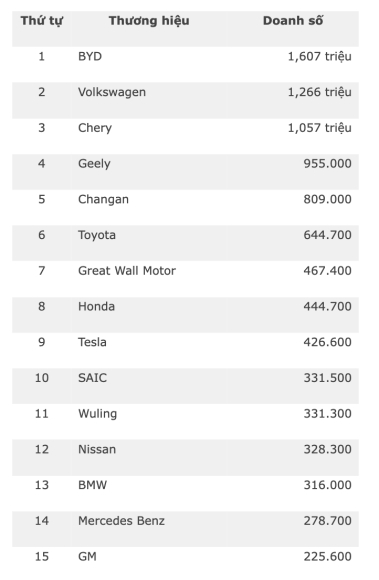This screenshot has width=379, height=580.
Task: Click the Thương hiệu column header
Action: [x=149, y=21]
